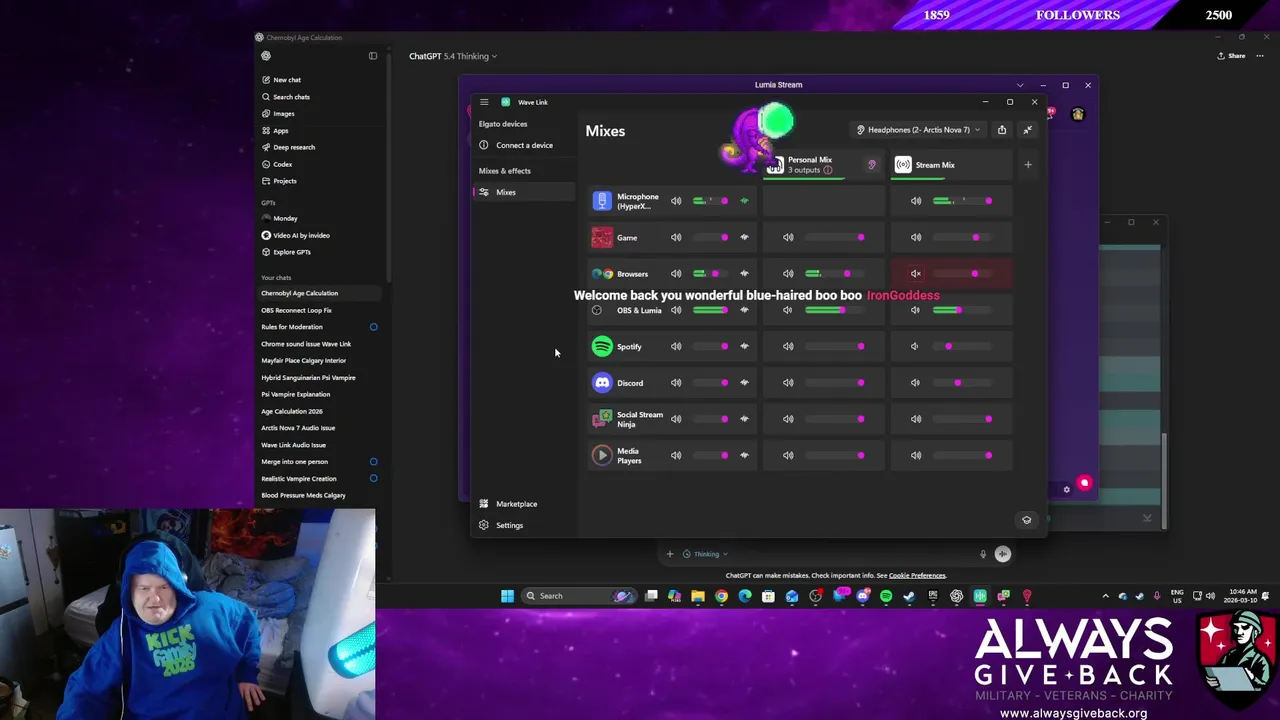The width and height of the screenshot is (1280, 720).
Task: Click the Game channel icon
Action: (602, 237)
